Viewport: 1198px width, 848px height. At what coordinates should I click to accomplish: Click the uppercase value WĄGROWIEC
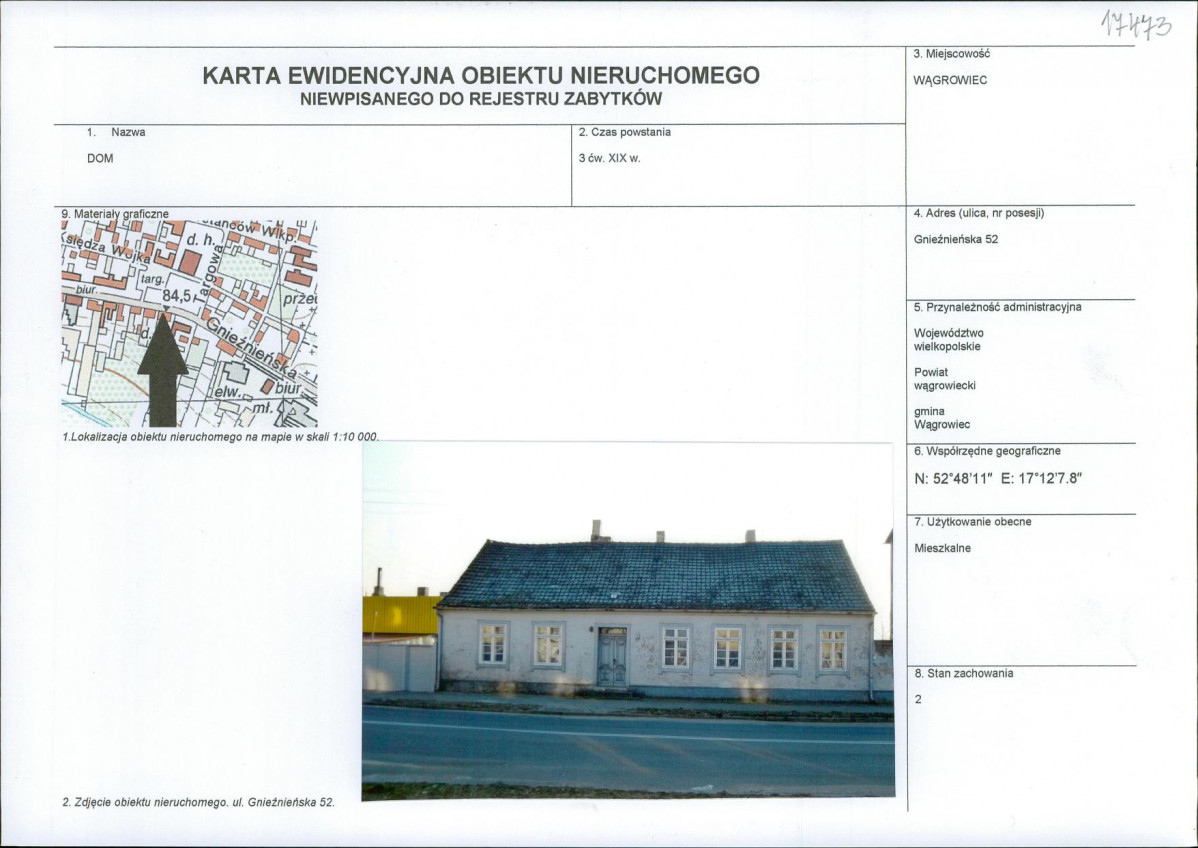coord(950,80)
